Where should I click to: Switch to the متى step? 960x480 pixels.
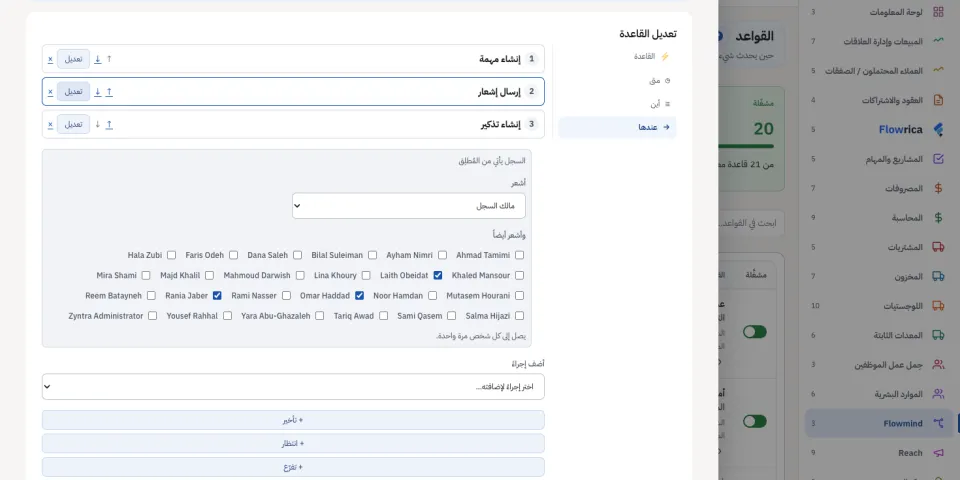click(x=617, y=80)
